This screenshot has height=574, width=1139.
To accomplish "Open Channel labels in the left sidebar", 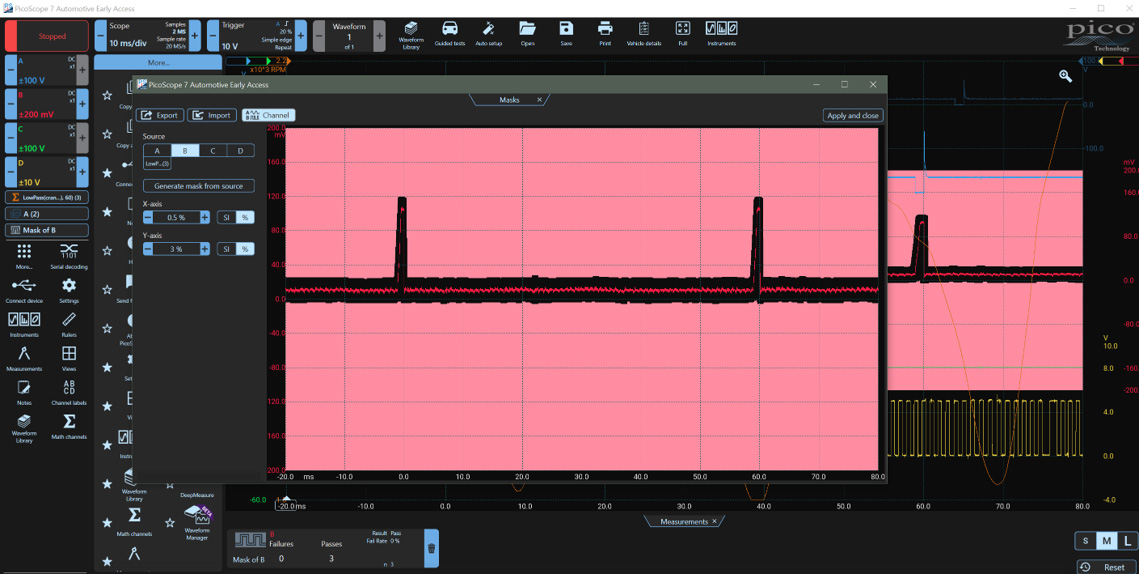I will click(69, 391).
